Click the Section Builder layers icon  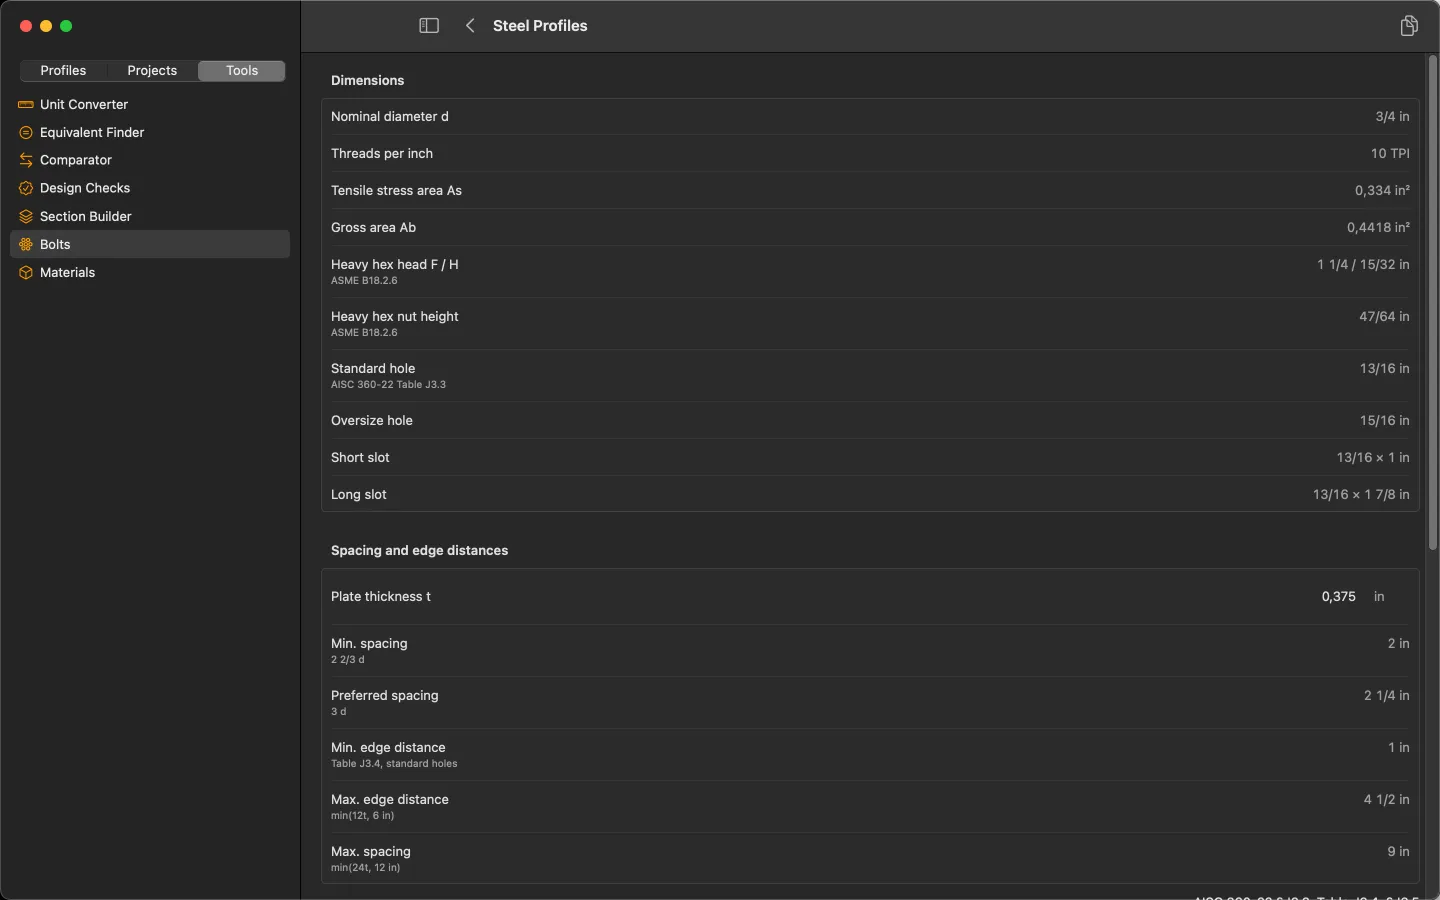(x=26, y=216)
